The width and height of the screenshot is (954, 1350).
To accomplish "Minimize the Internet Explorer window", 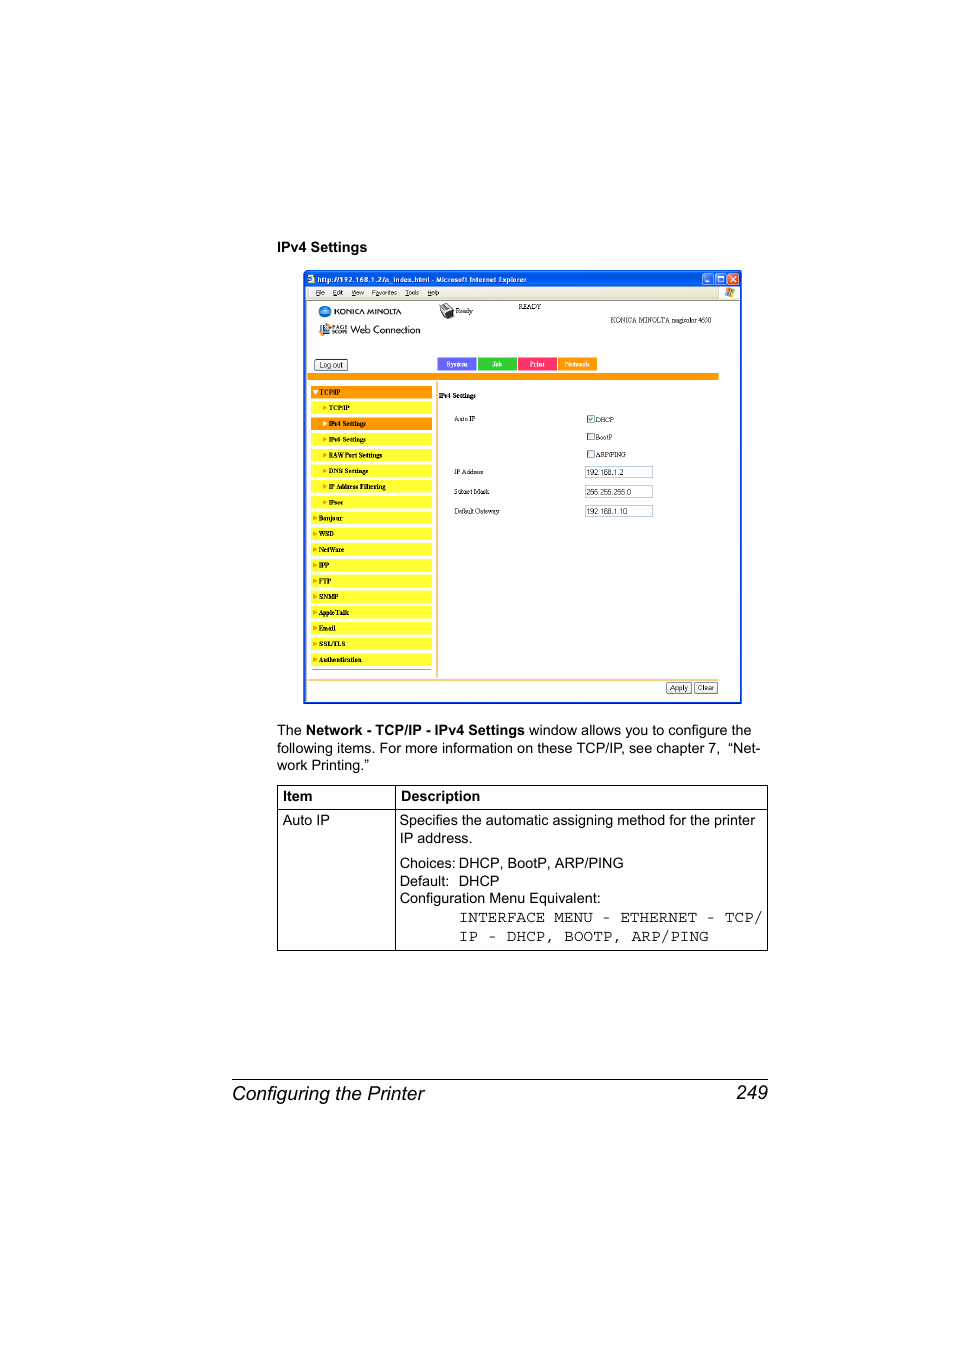I will tap(708, 279).
